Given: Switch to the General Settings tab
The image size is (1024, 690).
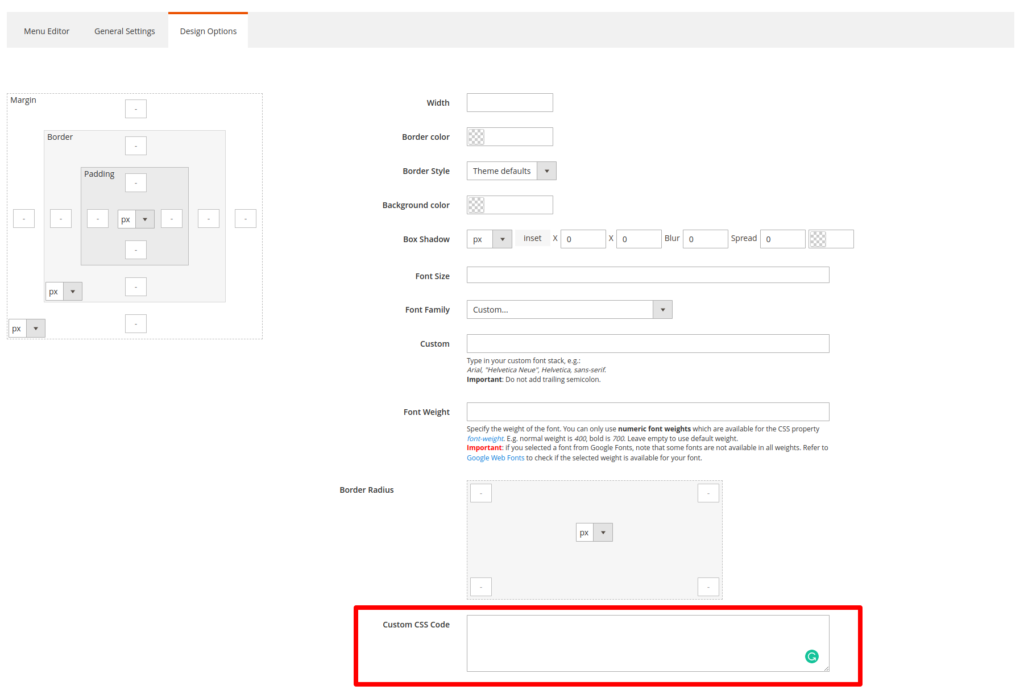Looking at the screenshot, I should point(125,31).
